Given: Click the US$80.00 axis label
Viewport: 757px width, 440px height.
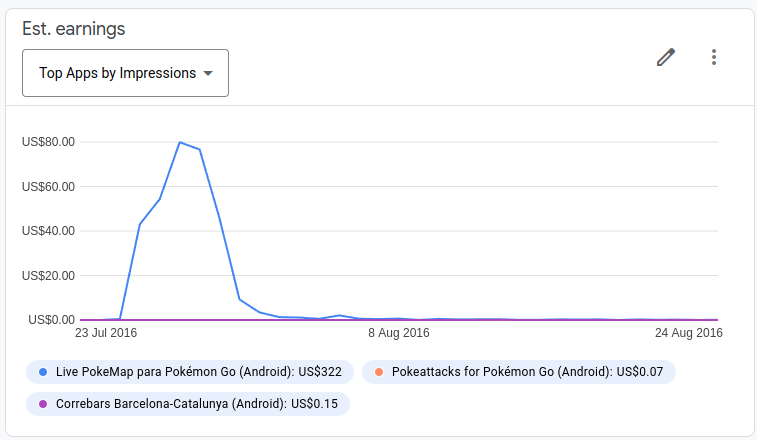Looking at the screenshot, I should (48, 142).
